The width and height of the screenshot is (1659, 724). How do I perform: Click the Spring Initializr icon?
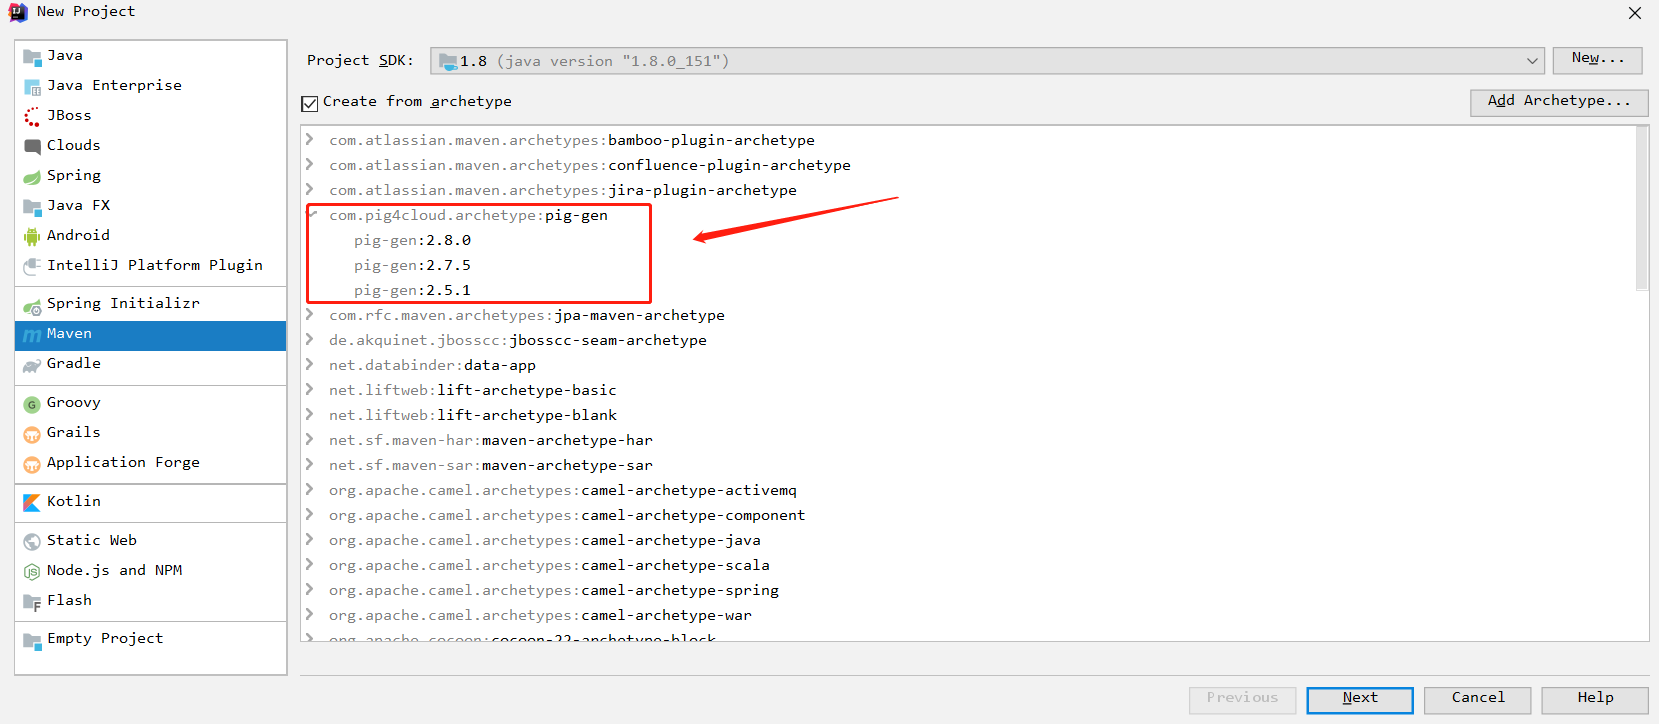[x=32, y=305]
